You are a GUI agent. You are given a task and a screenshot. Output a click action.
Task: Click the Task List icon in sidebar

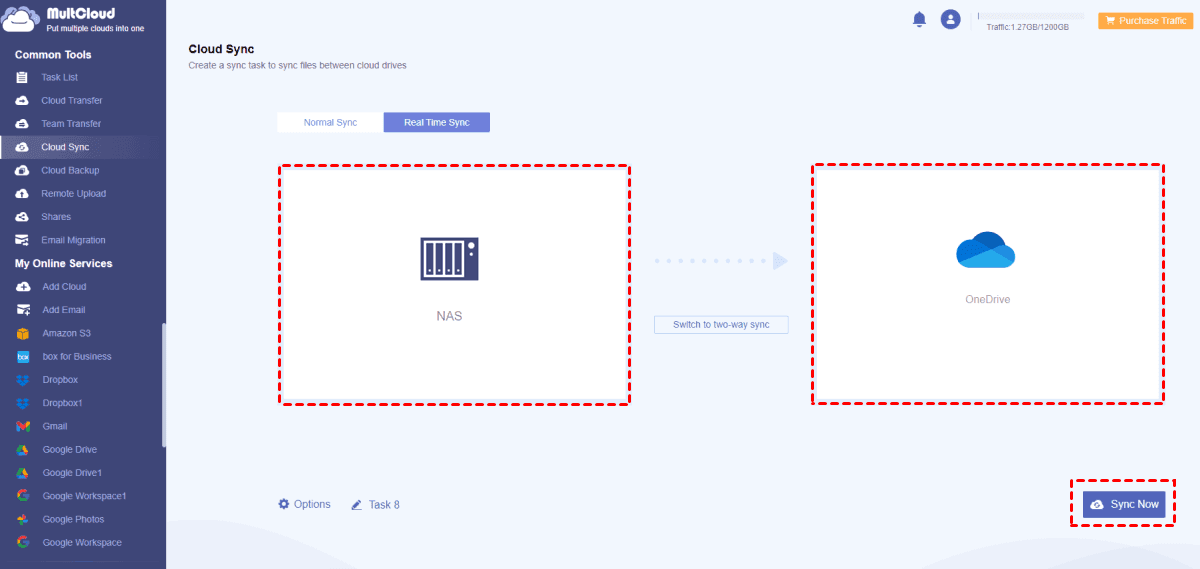22,77
